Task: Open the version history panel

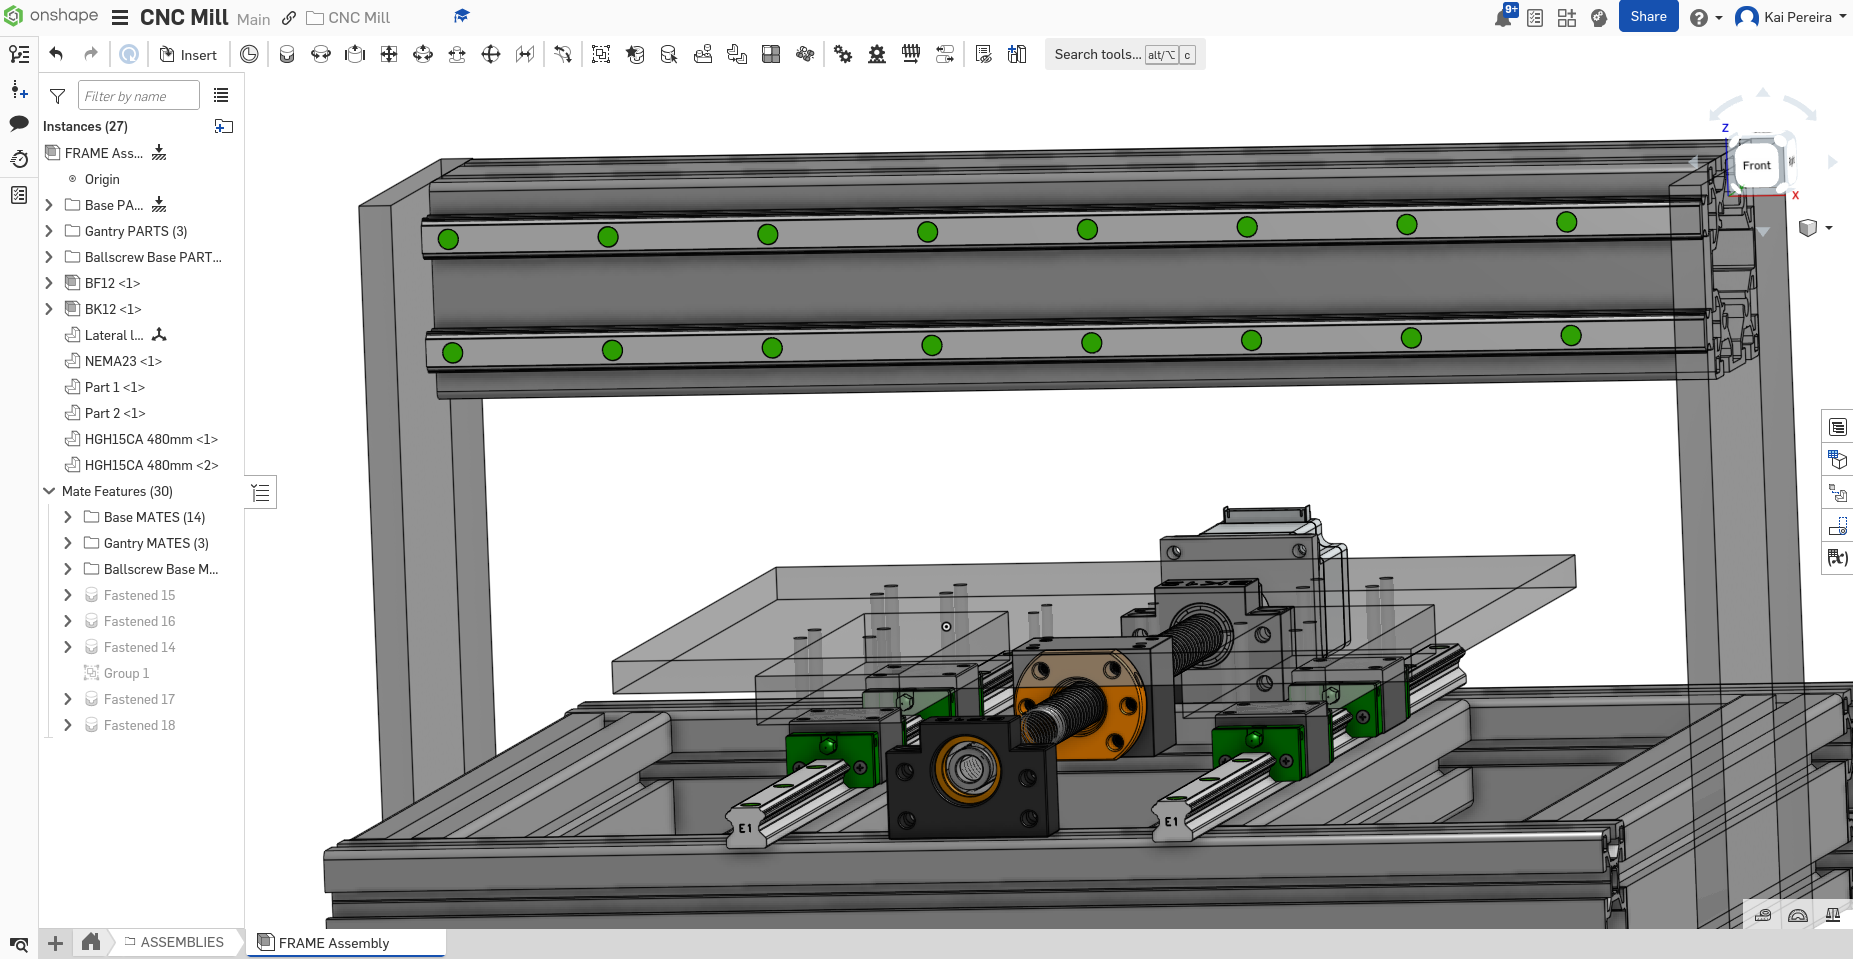Action: 18,159
